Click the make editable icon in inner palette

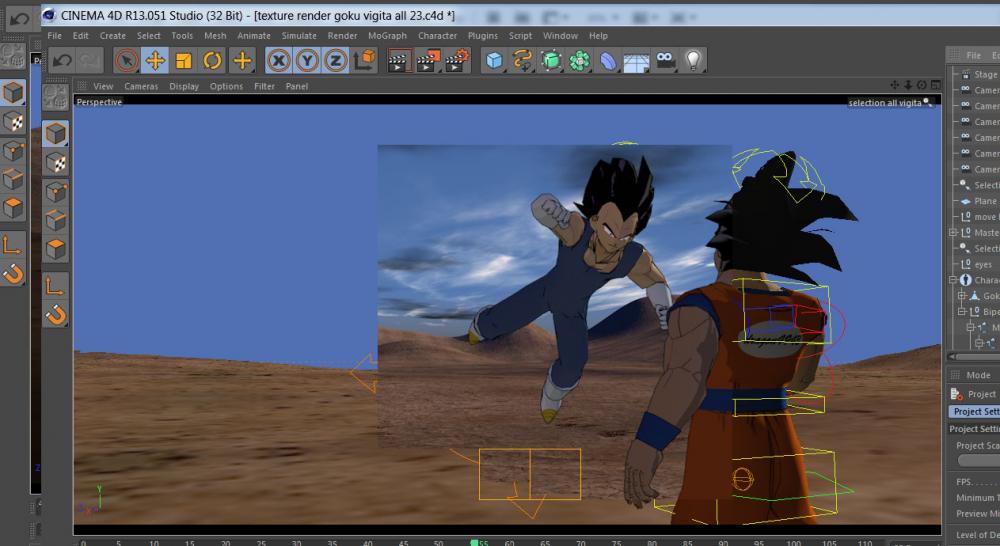tap(55, 97)
